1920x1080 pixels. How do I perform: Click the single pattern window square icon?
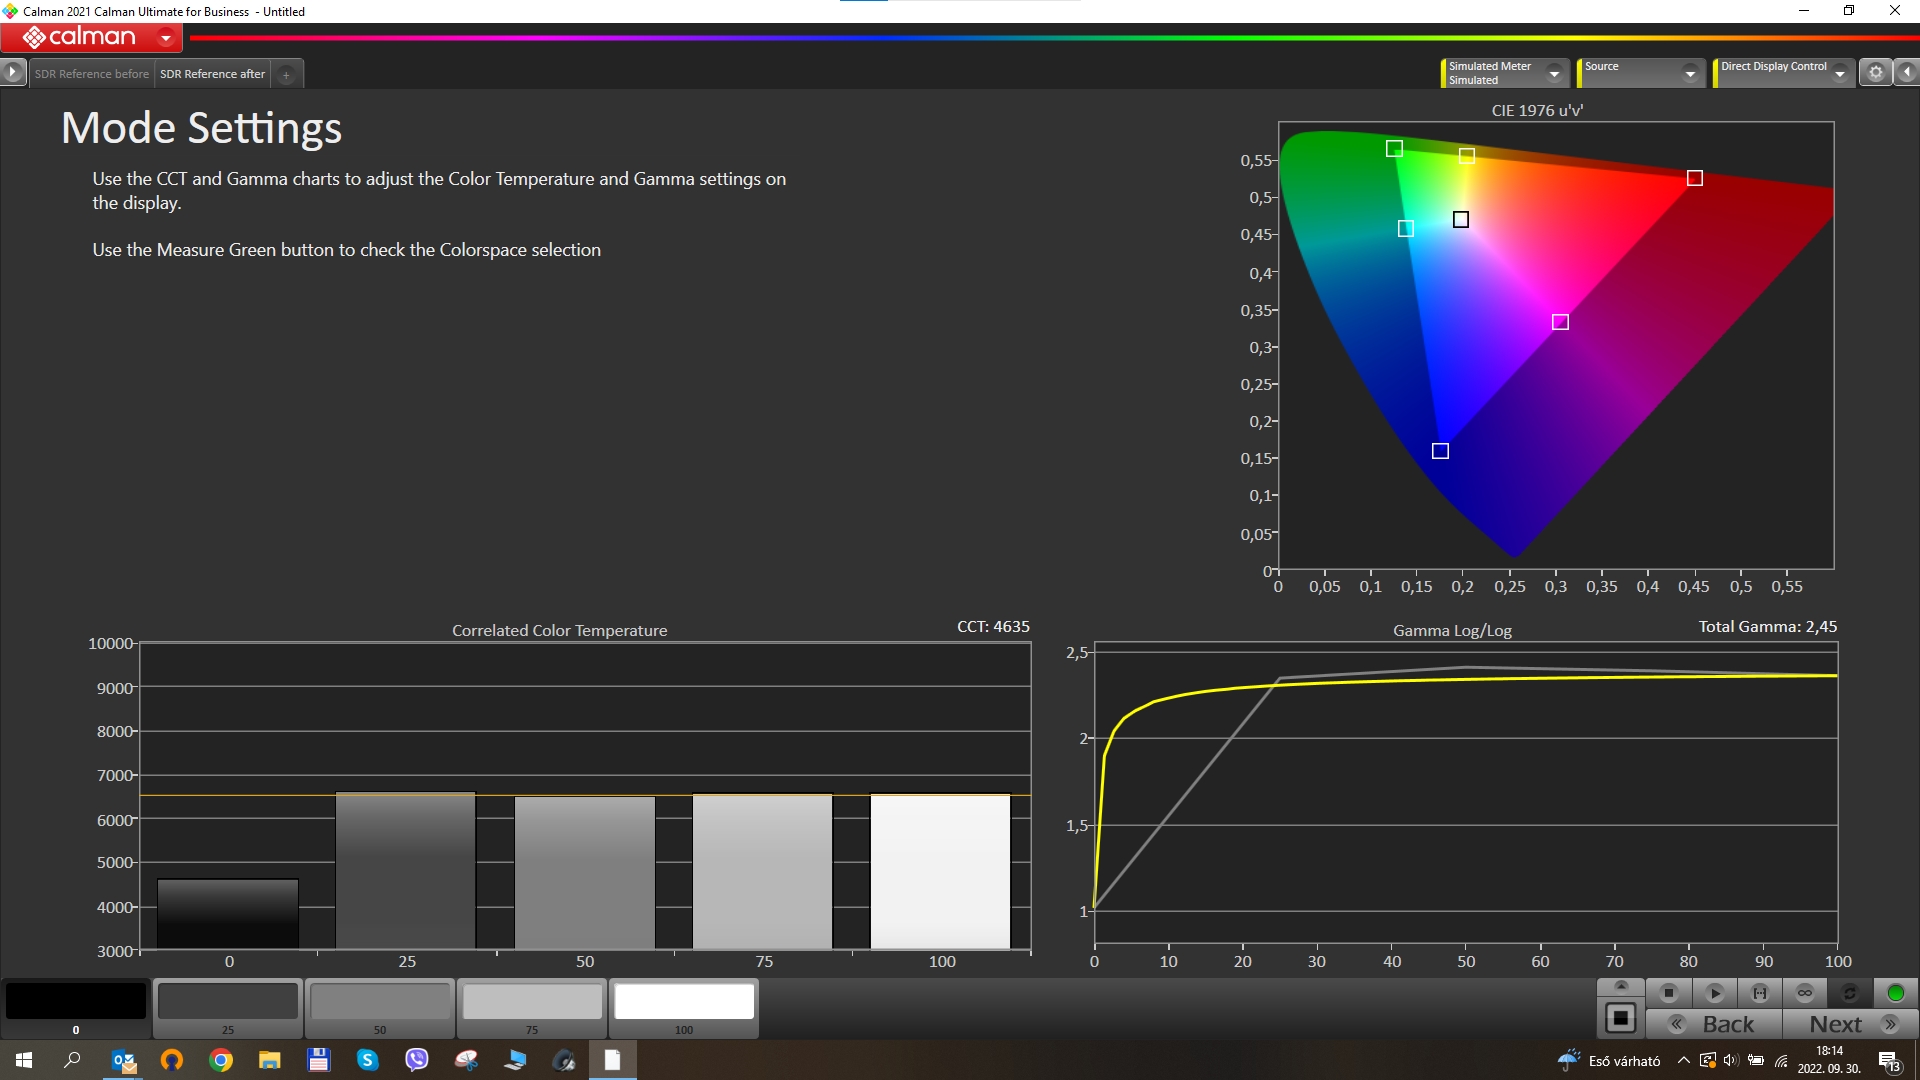(1621, 1019)
